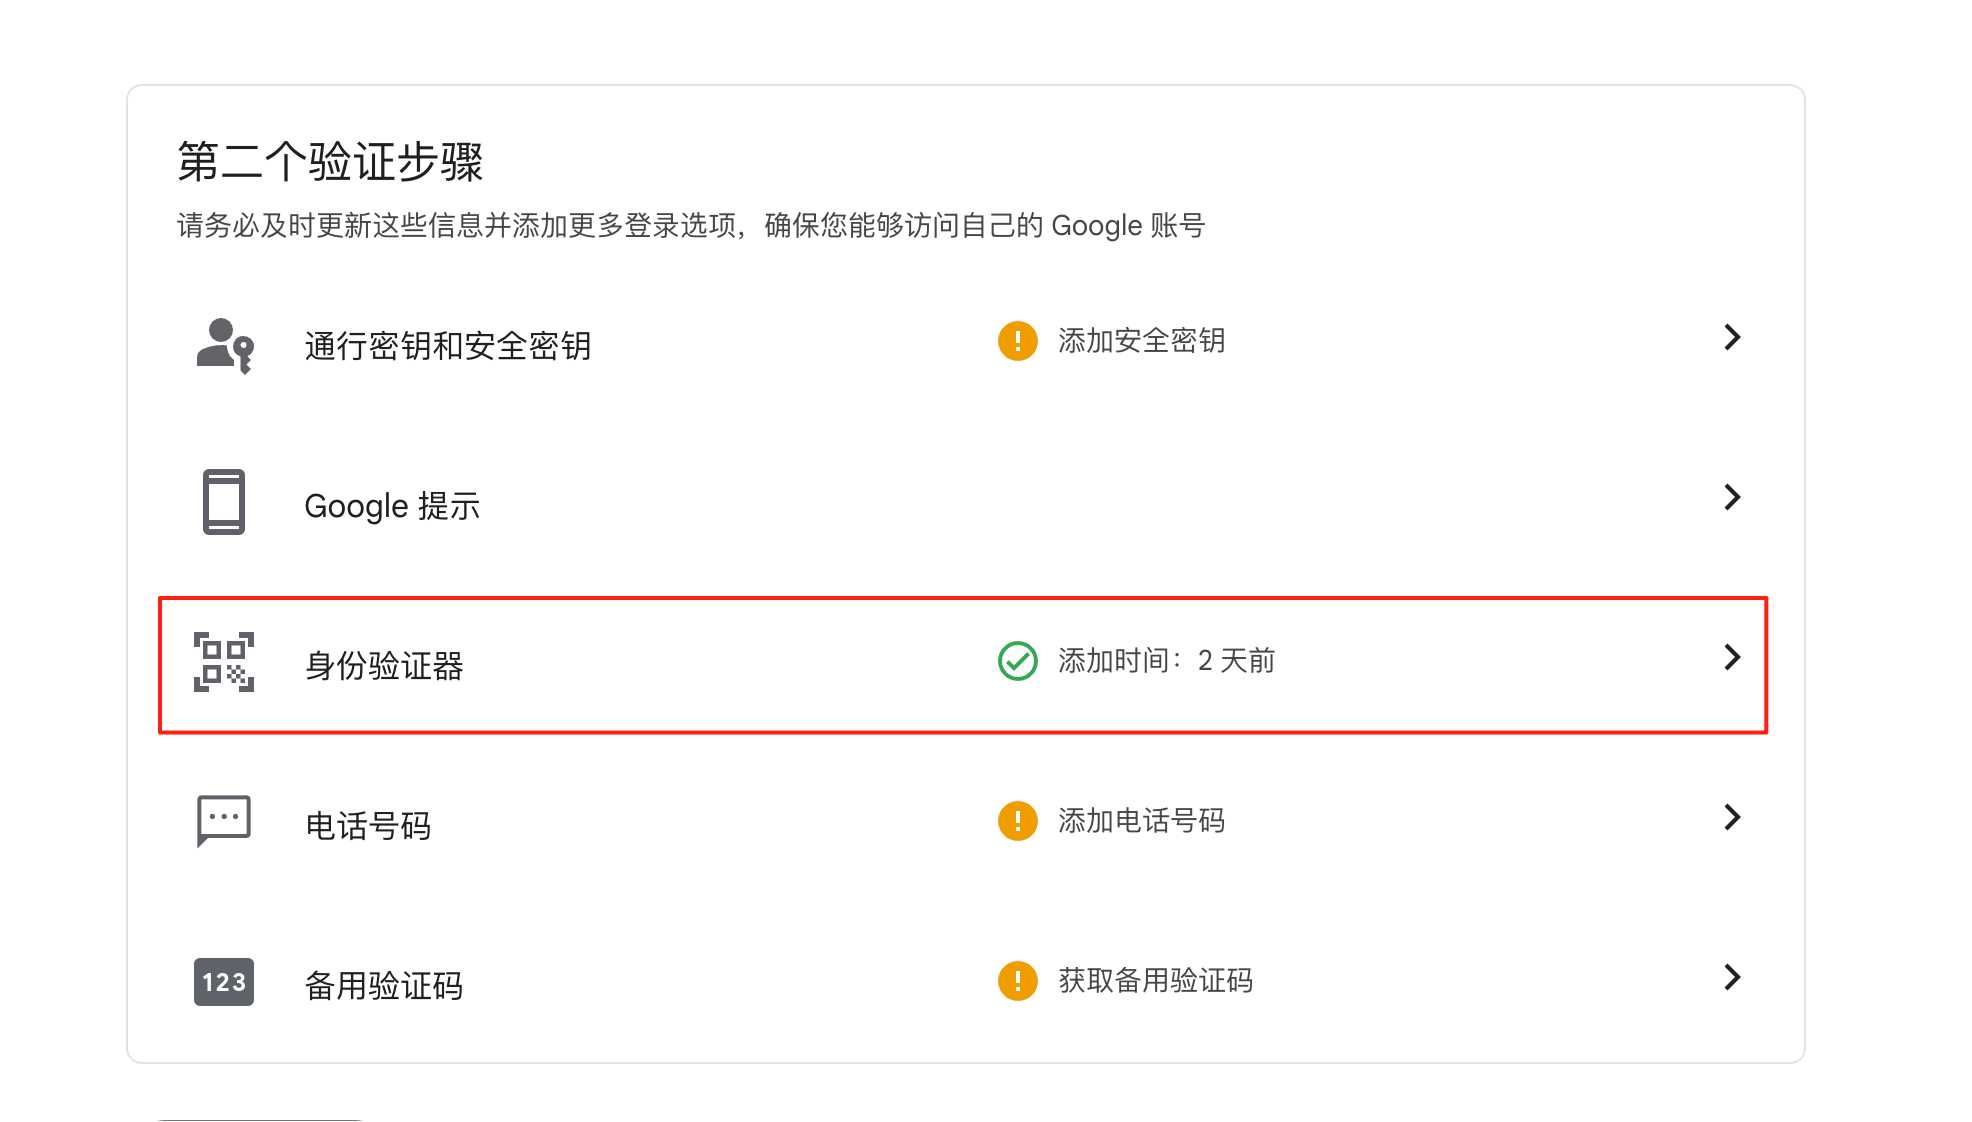
Task: Click the 添加安全密钥 link text
Action: pos(1141,341)
